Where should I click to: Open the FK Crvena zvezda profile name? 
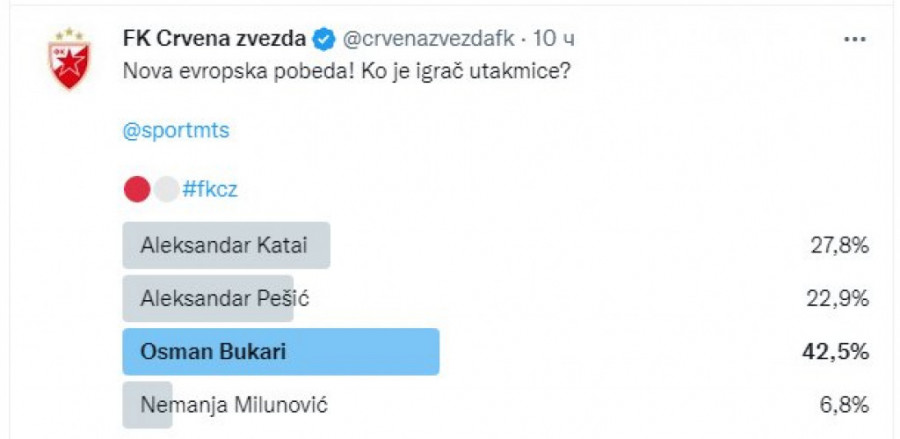[214, 39]
